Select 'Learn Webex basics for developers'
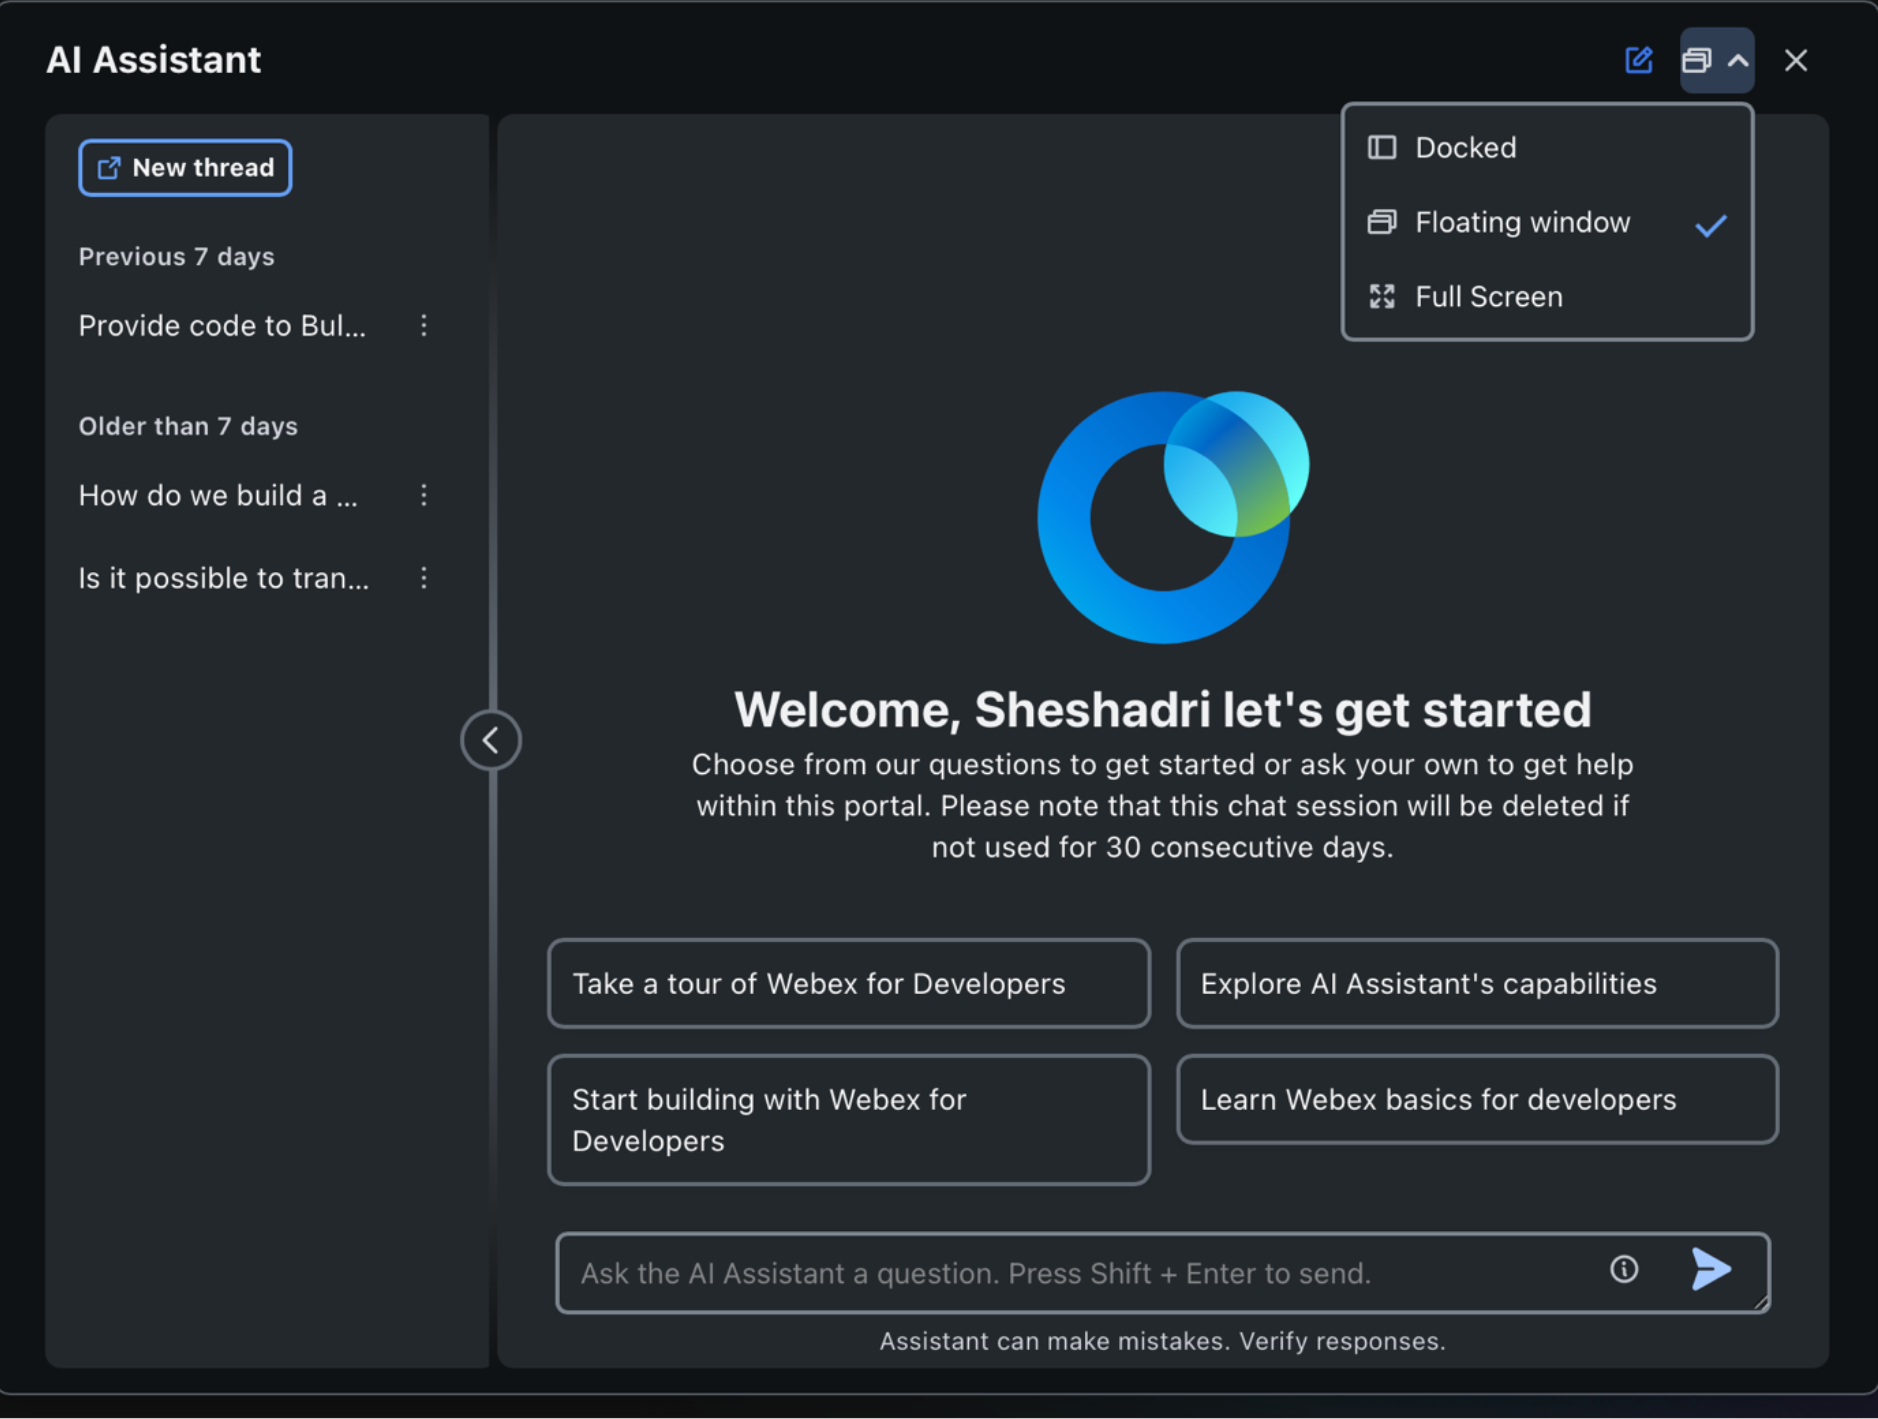 (1477, 1100)
